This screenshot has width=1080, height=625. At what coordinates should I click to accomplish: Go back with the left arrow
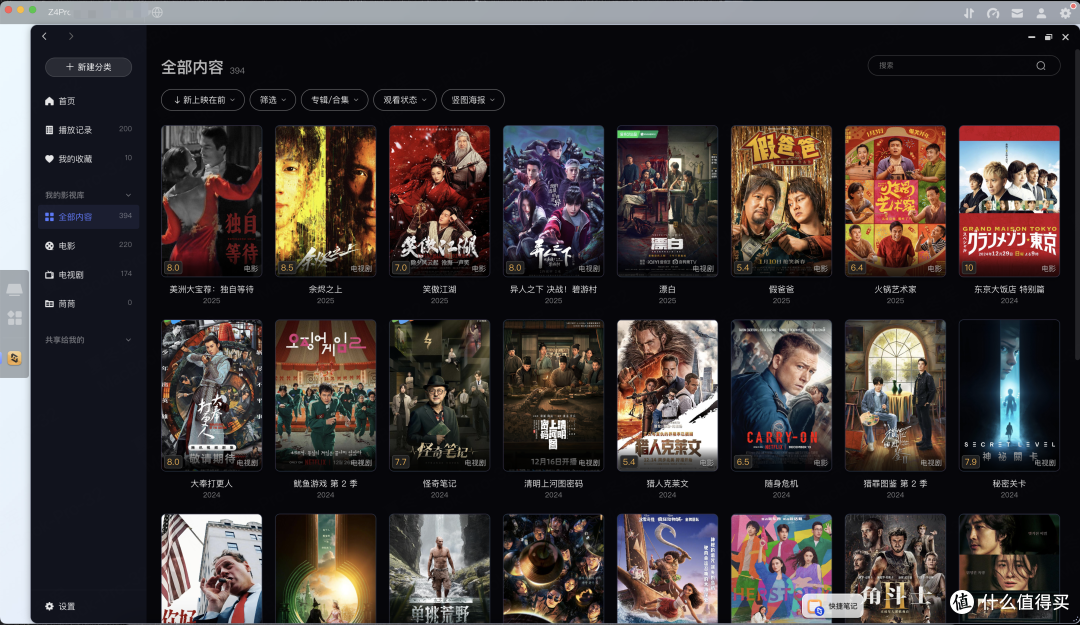pyautogui.click(x=44, y=37)
